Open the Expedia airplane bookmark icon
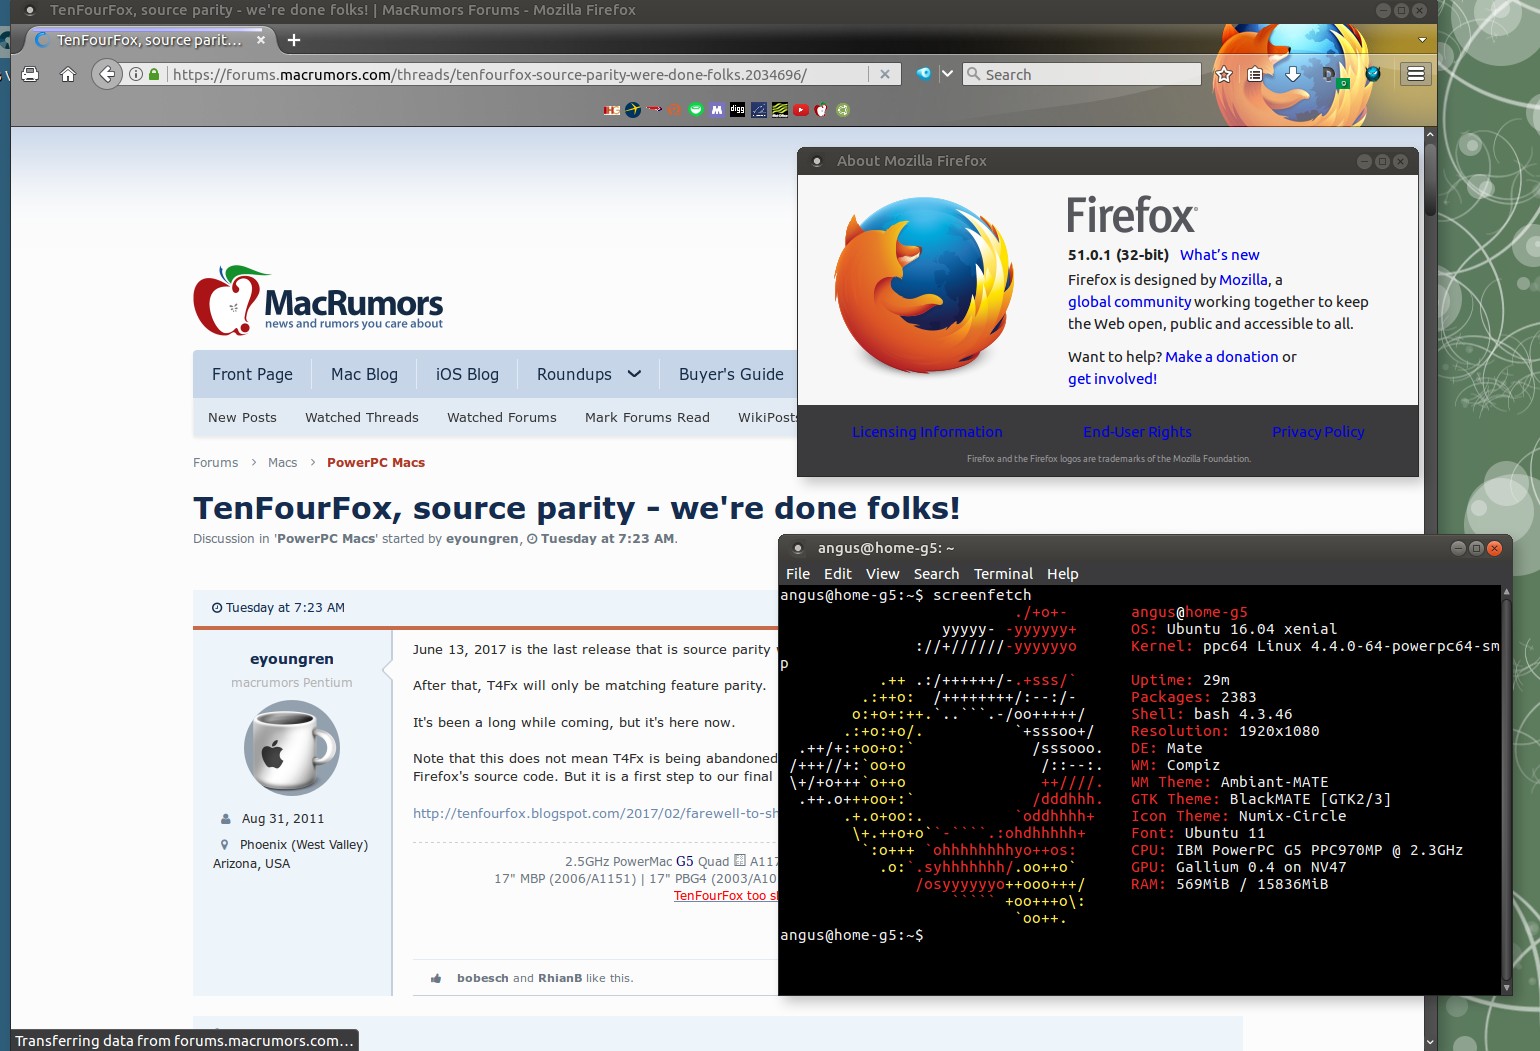This screenshot has height=1051, width=1540. pyautogui.click(x=633, y=110)
